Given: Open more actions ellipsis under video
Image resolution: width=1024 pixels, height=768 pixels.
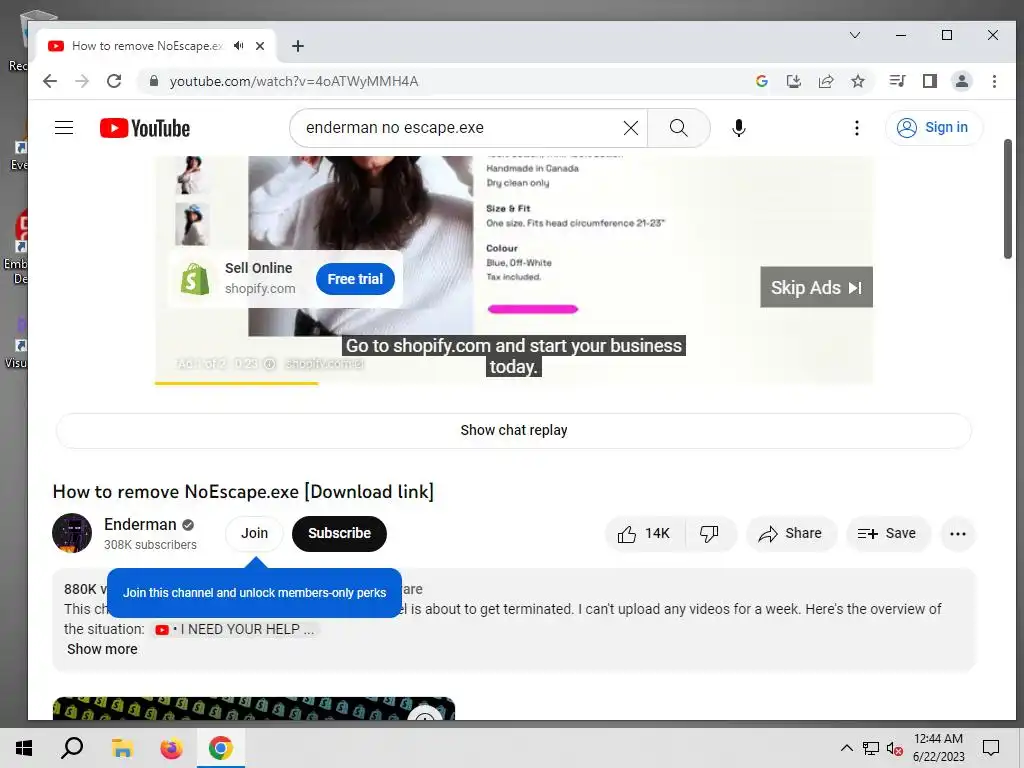Looking at the screenshot, I should [958, 534].
